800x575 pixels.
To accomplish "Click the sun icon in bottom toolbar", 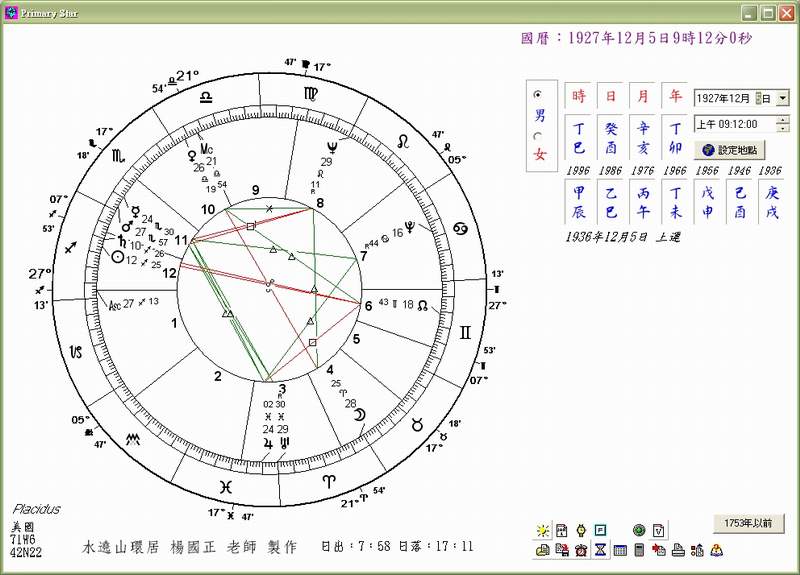I will pyautogui.click(x=543, y=530).
